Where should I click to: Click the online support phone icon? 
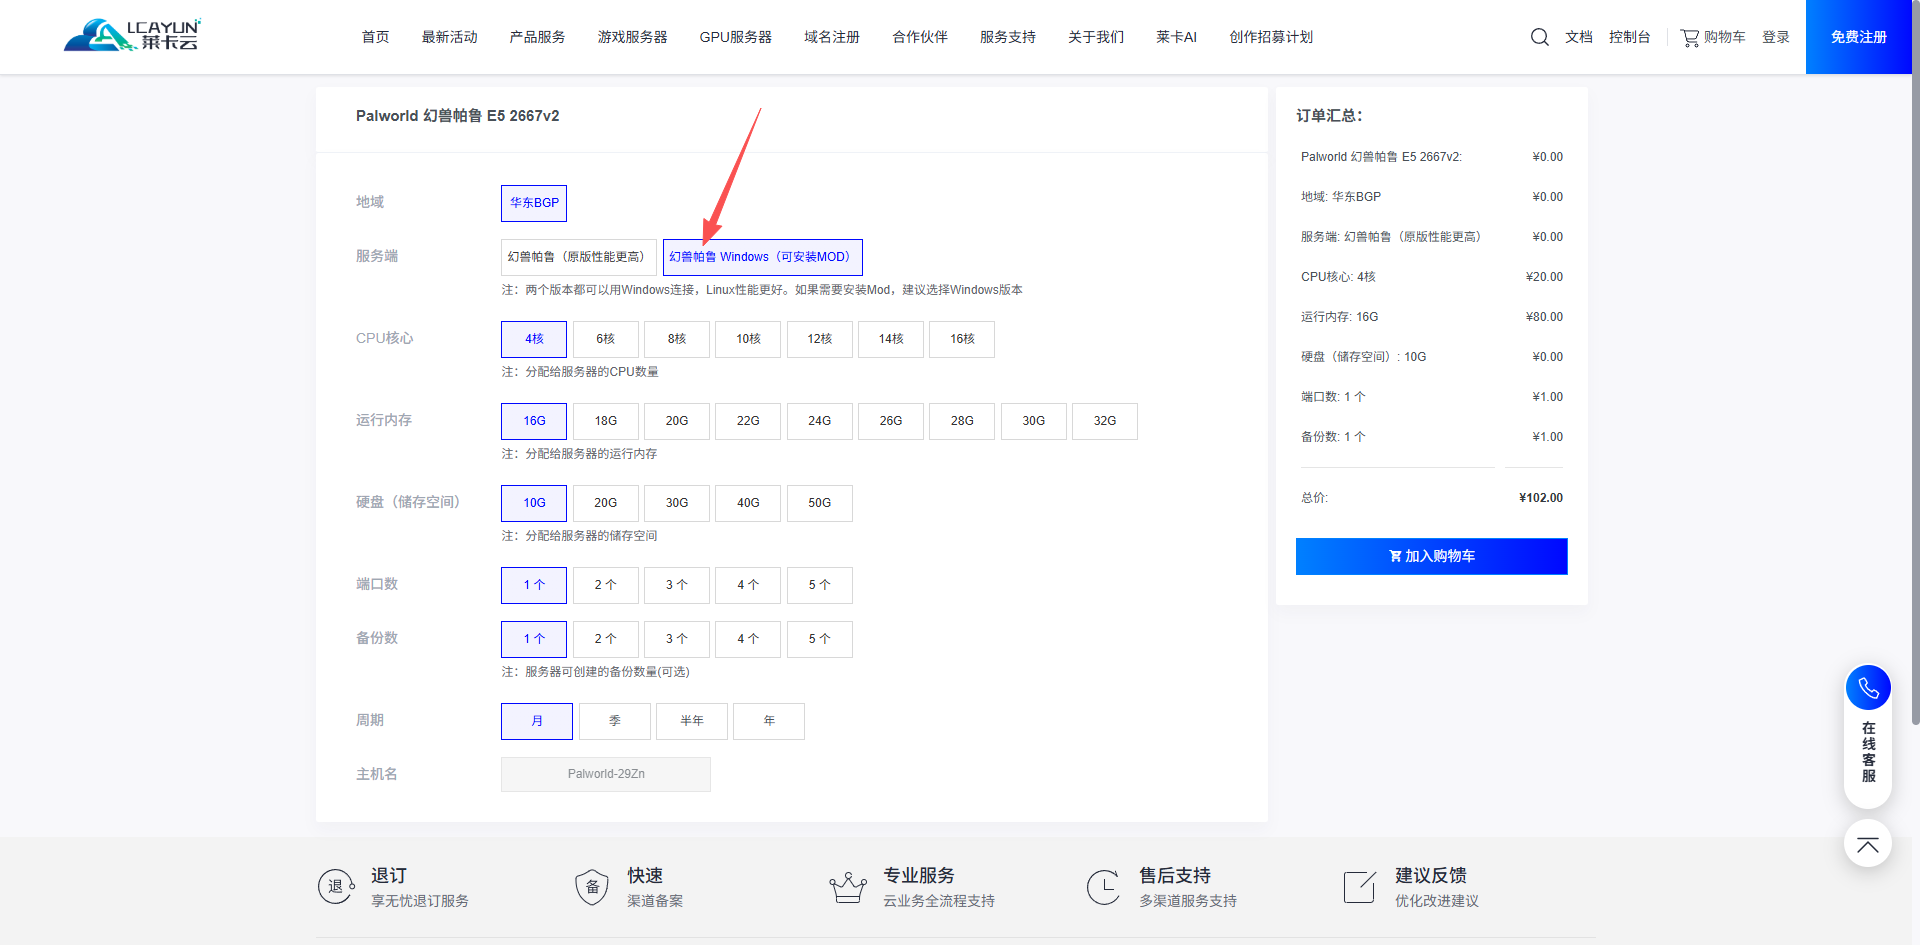[1868, 688]
